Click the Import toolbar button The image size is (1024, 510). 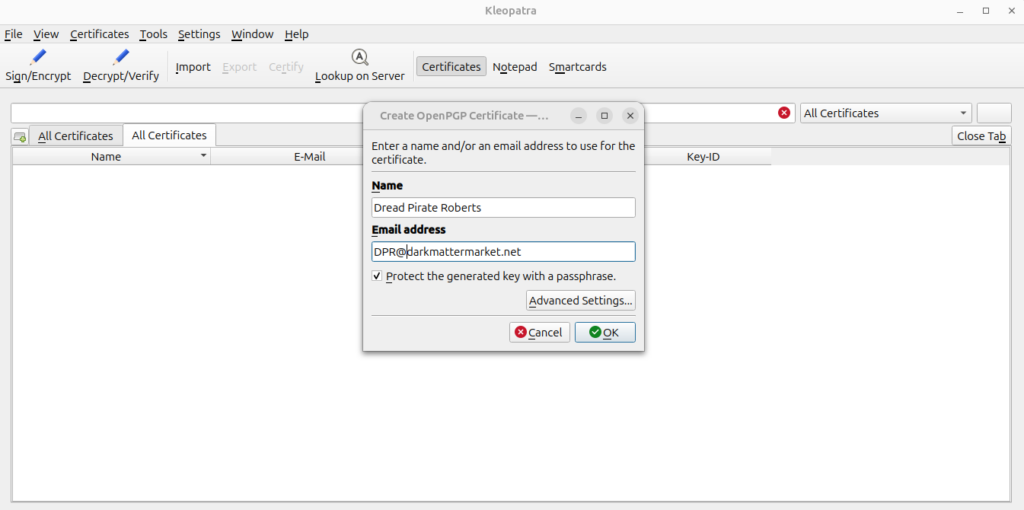[193, 67]
